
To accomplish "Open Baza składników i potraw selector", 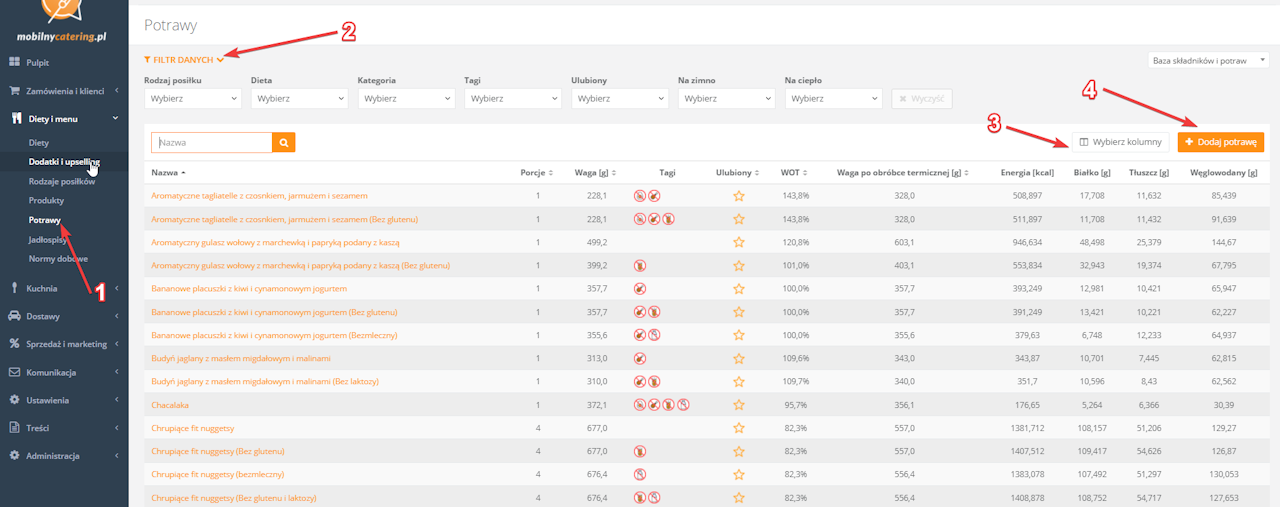I will [x=1208, y=61].
